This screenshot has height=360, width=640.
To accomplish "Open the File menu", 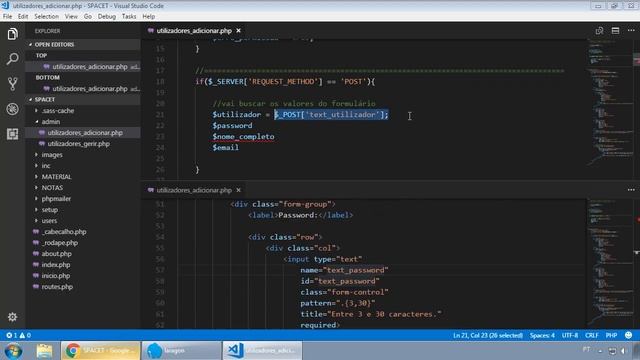I will click(x=7, y=16).
